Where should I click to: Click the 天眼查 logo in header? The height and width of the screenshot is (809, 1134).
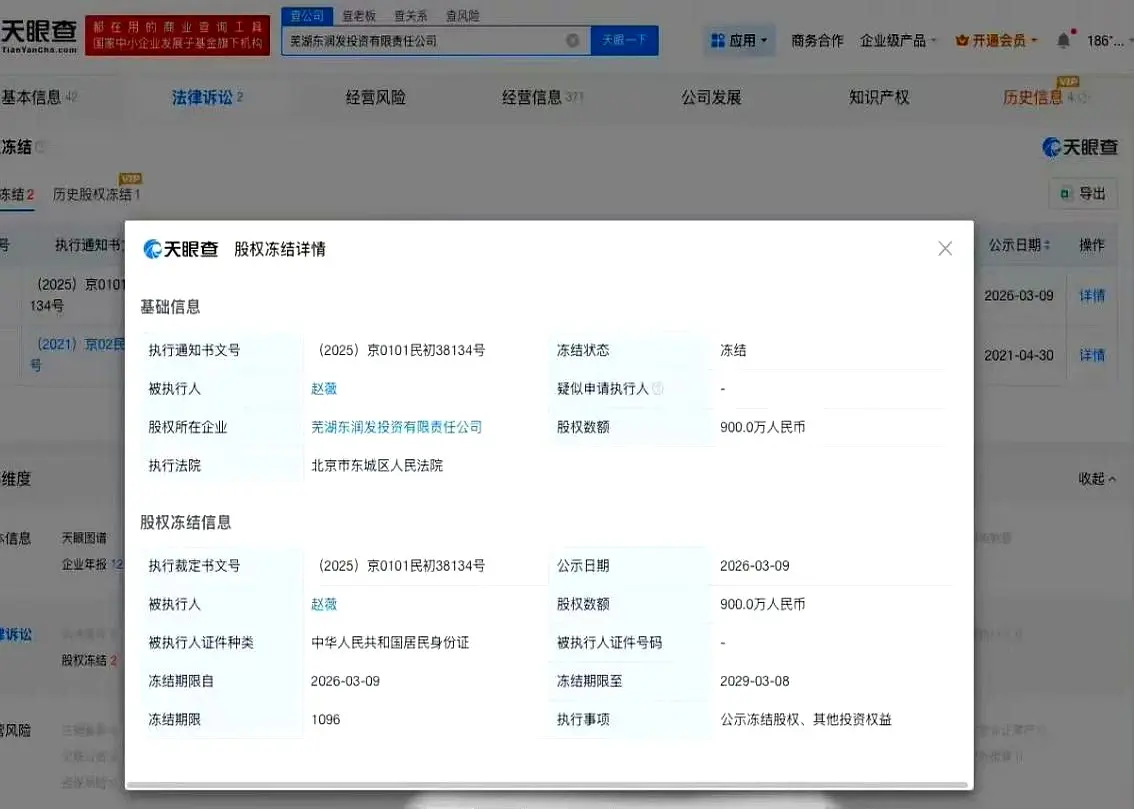pos(39,35)
